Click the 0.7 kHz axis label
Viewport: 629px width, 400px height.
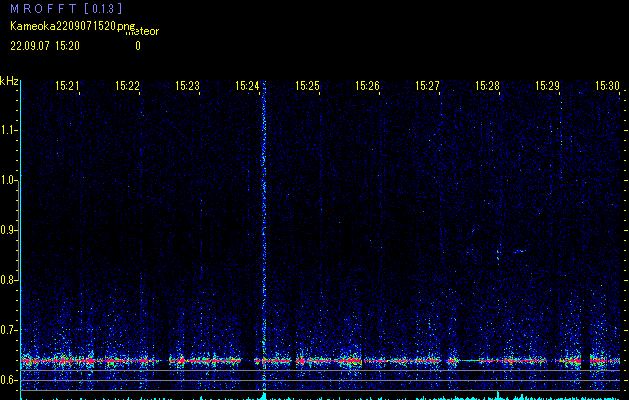8,330
